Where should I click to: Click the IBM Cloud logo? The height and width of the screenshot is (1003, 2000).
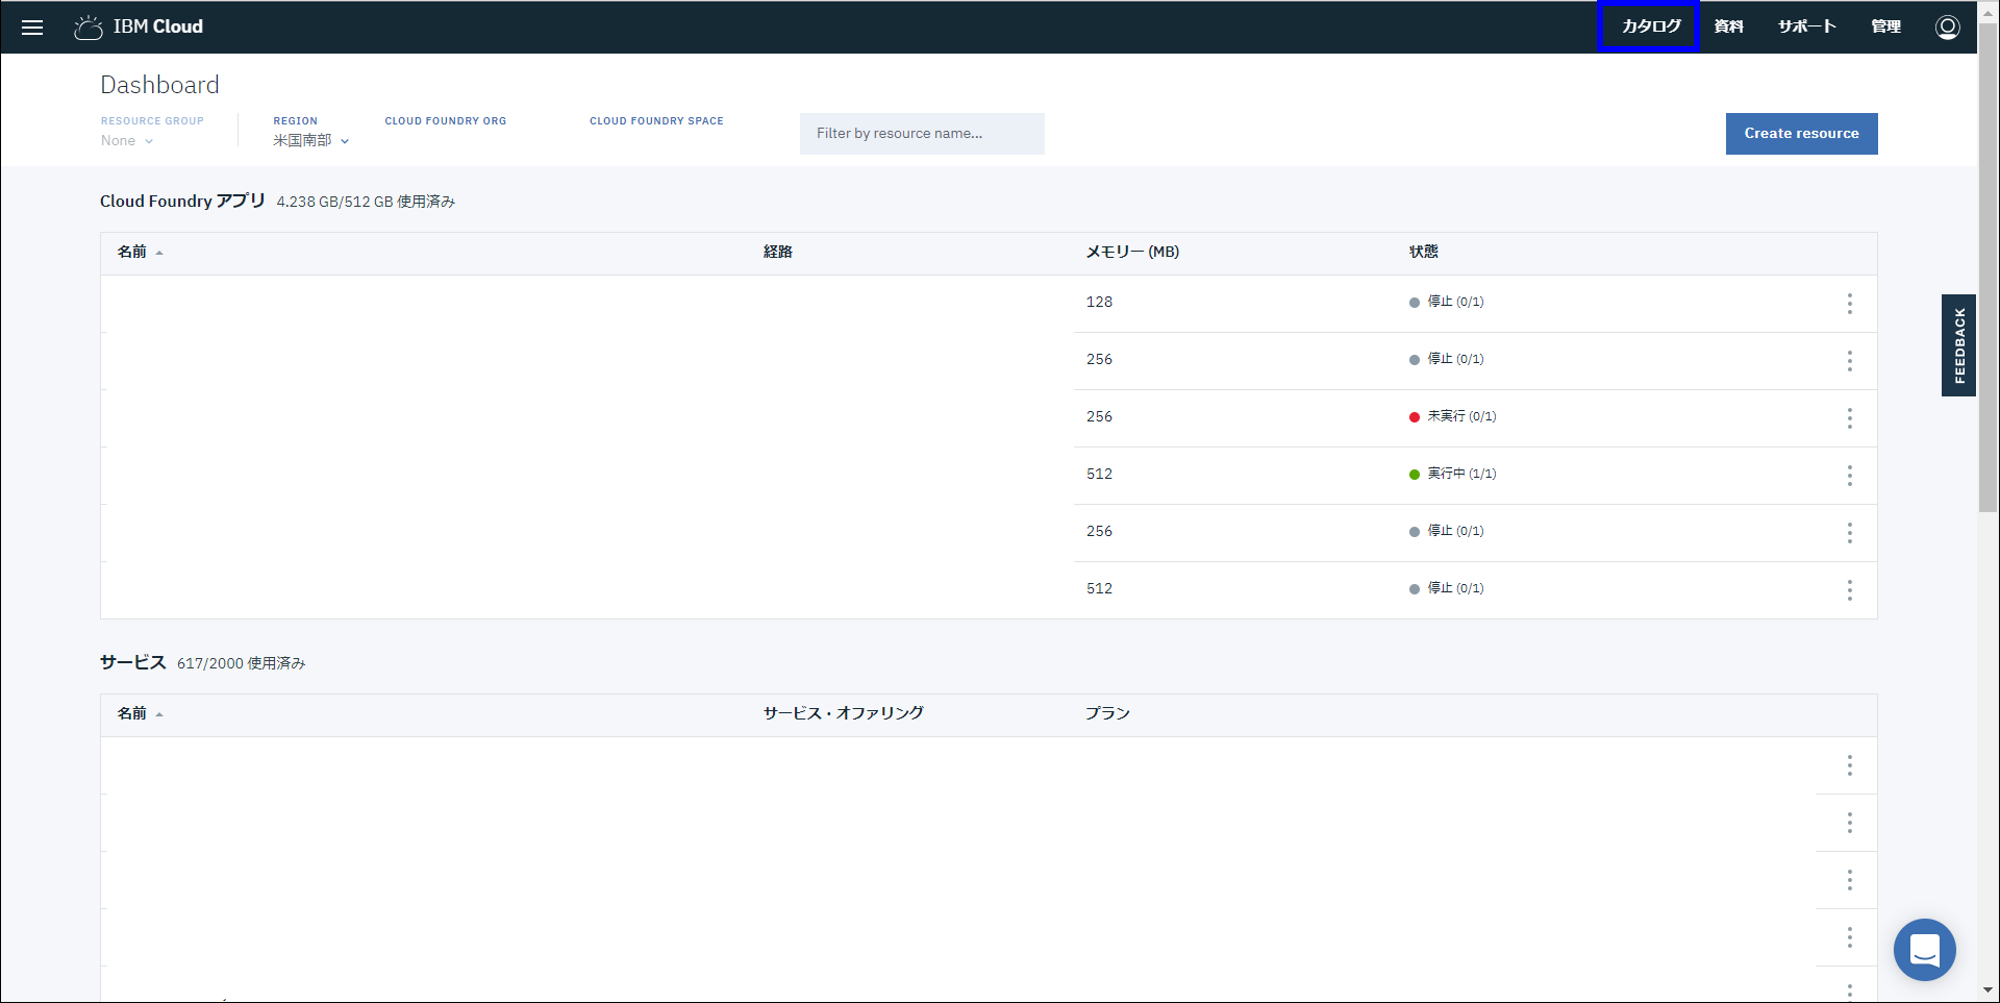(x=139, y=27)
